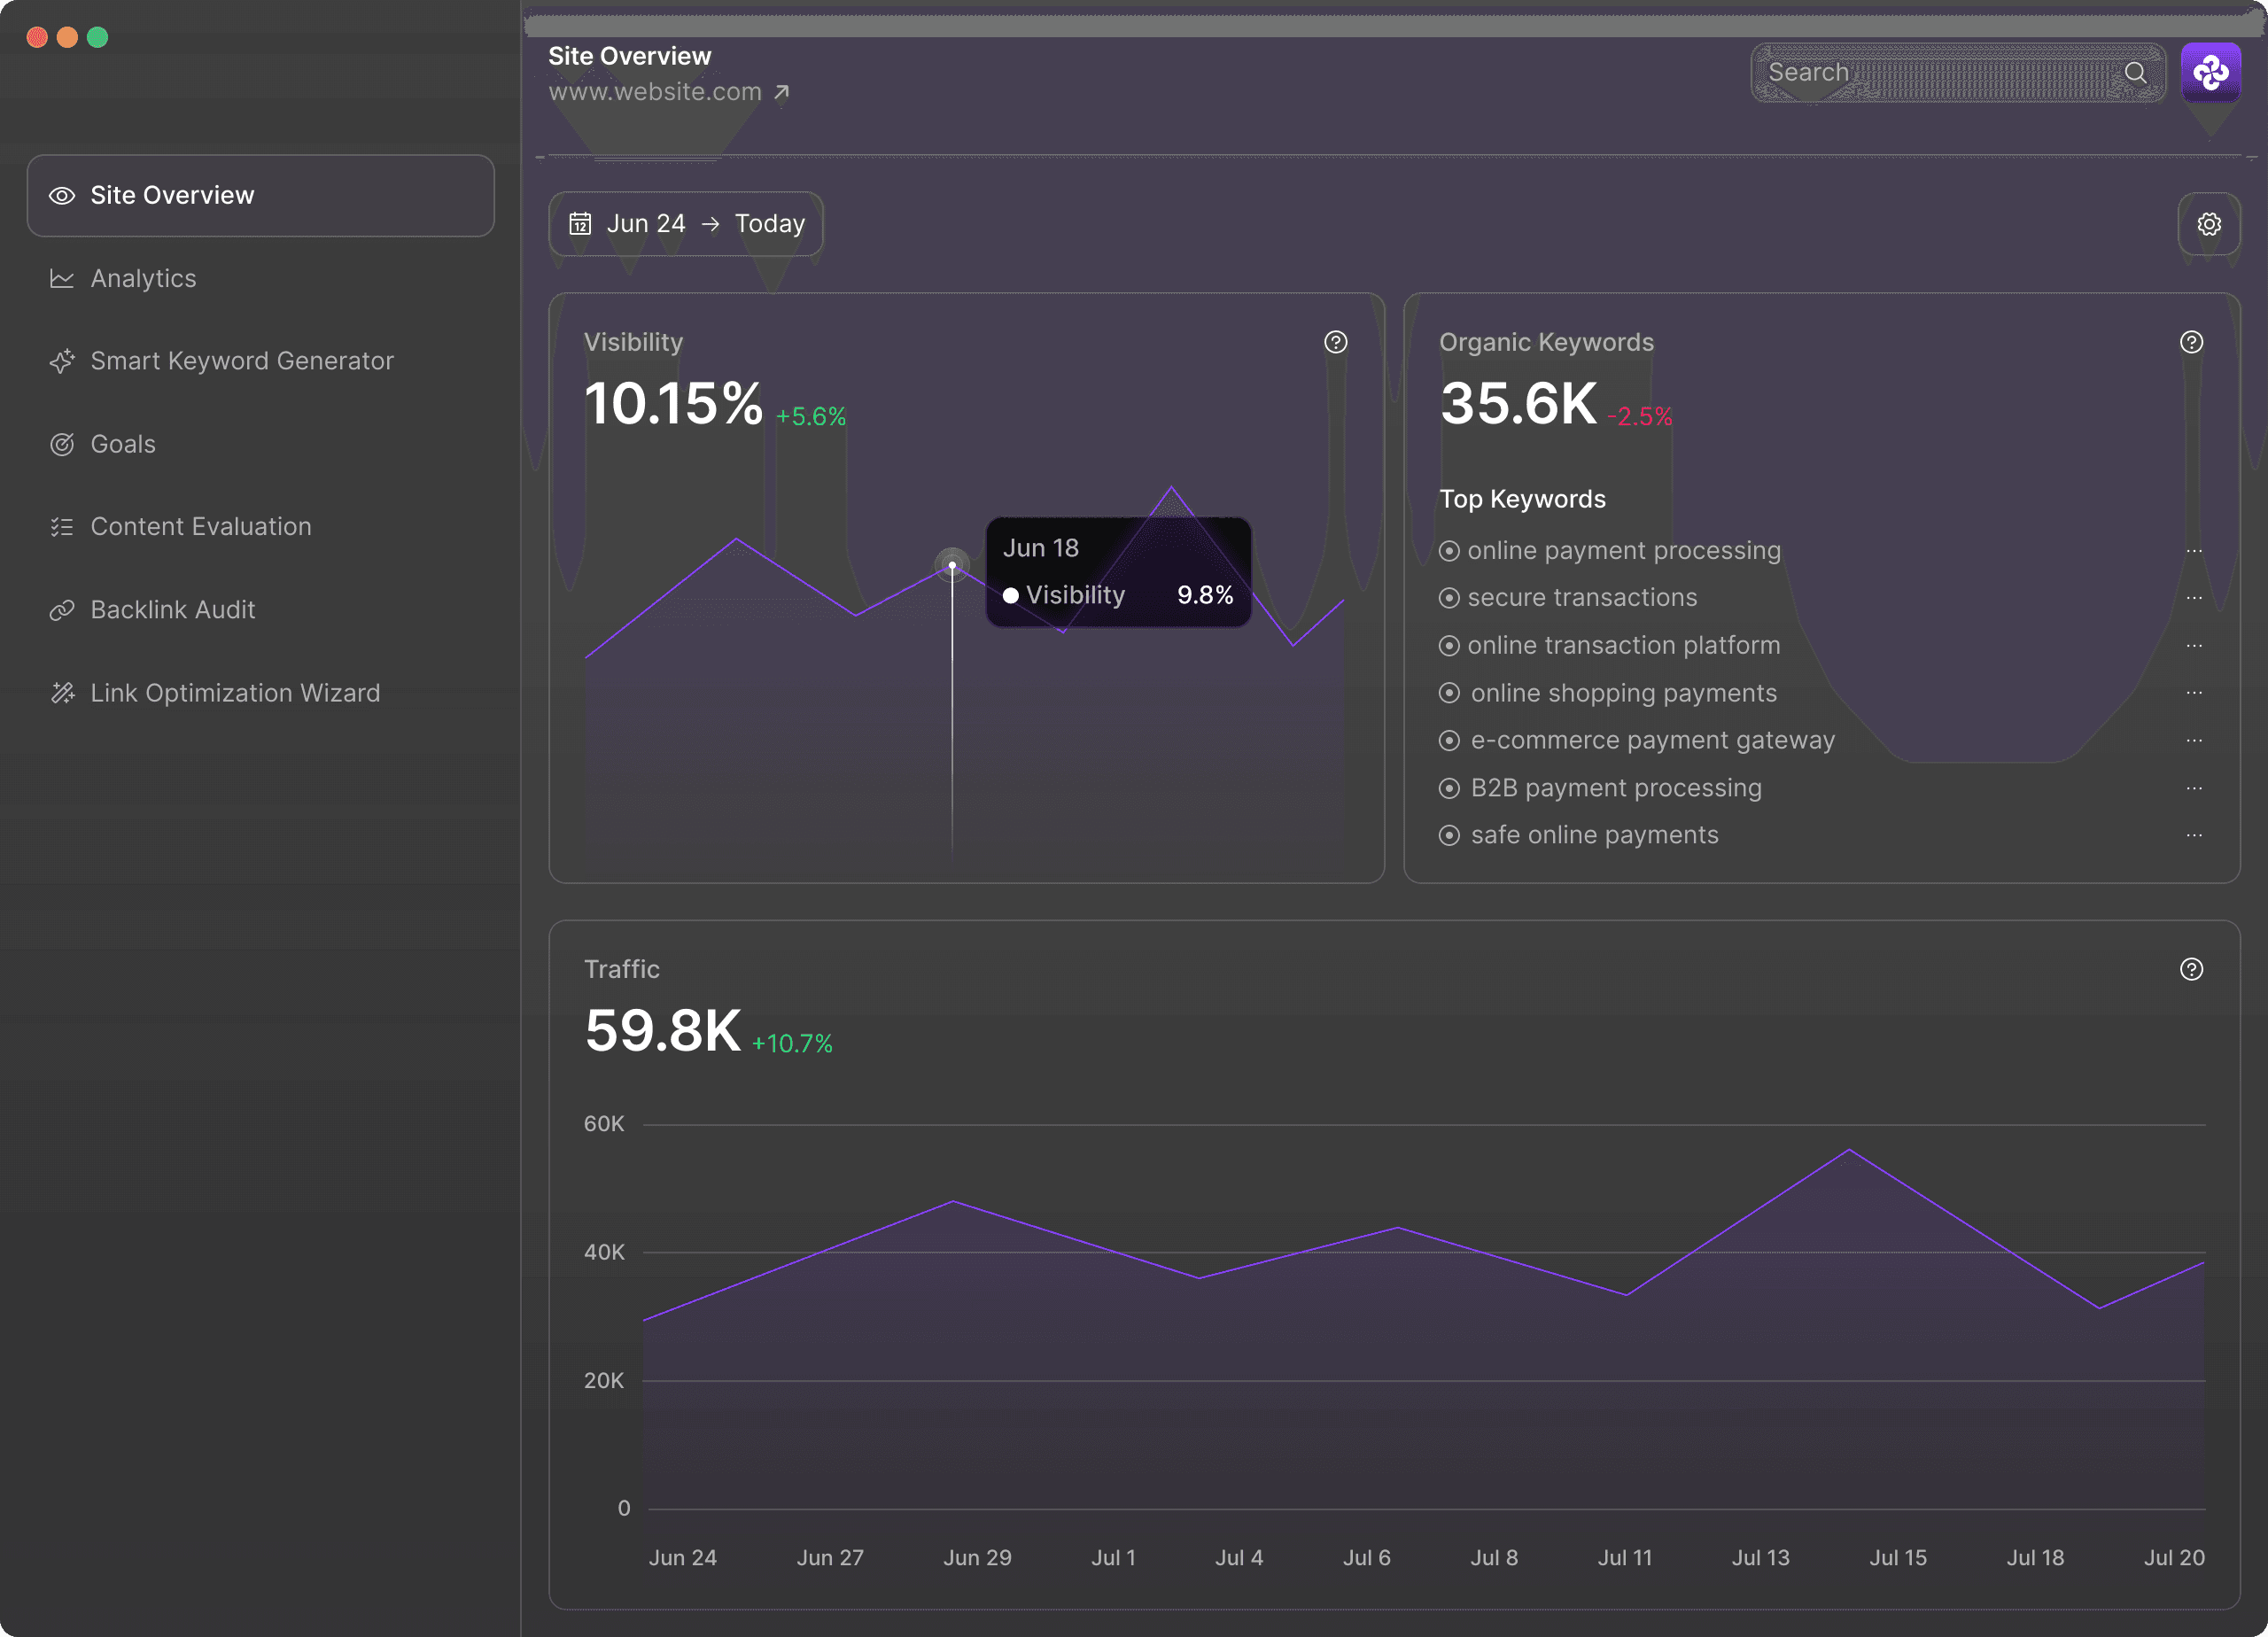Click the Content Evaluation checklist icon
Viewport: 2268px width, 1637px height.
coord(63,526)
